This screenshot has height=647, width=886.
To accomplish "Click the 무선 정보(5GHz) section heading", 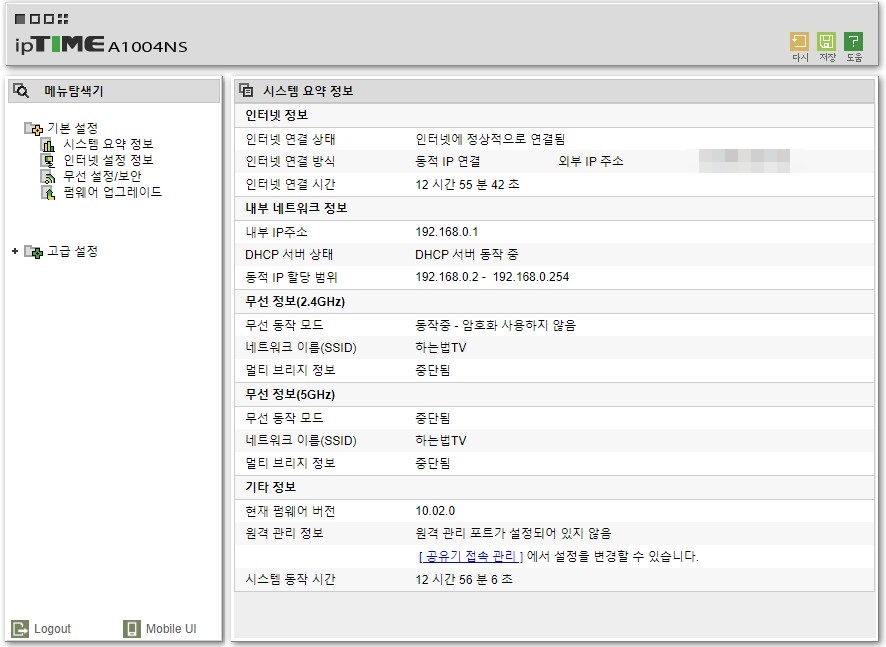I will point(290,394).
